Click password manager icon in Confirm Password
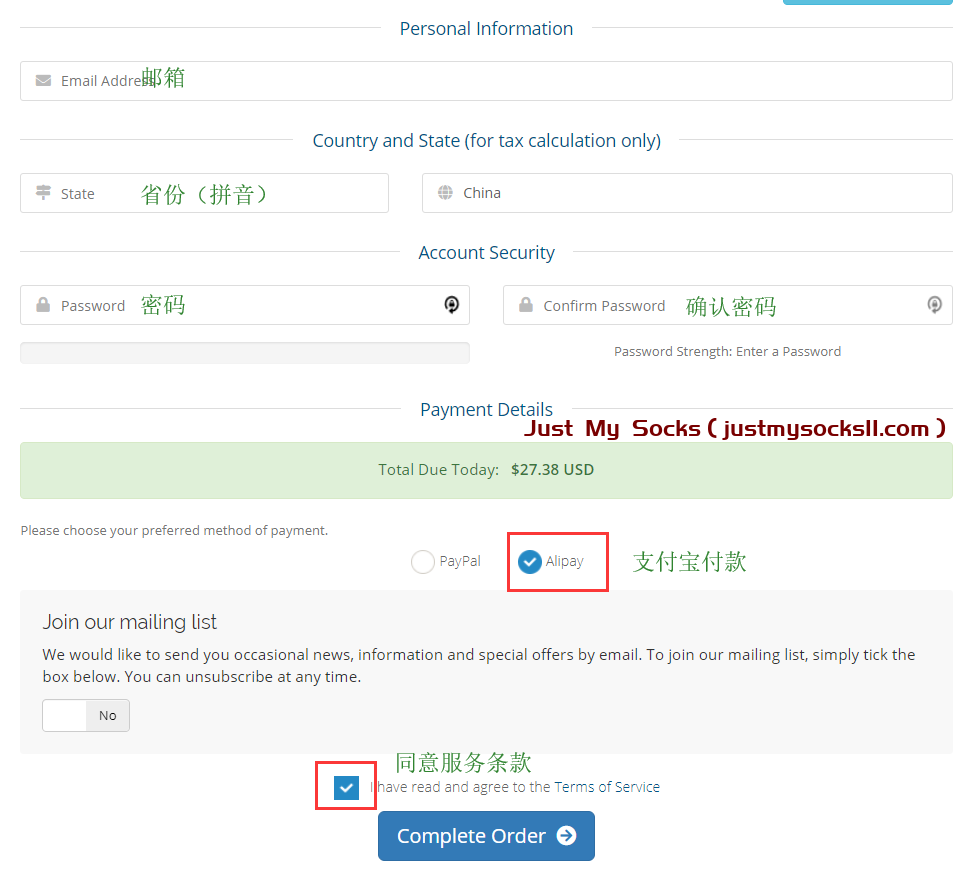 point(934,305)
